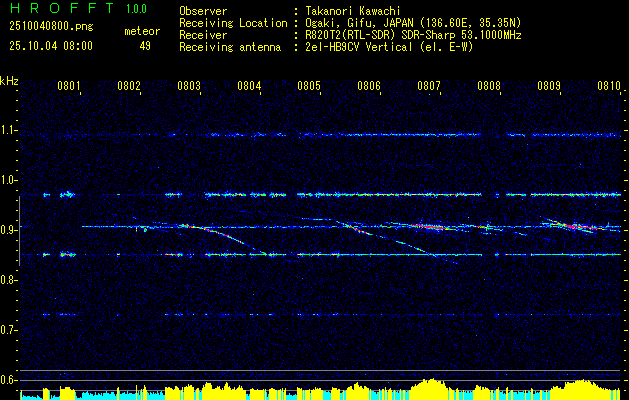Select the 0.9 kHz axis label
Image resolution: width=629 pixels, height=400 pixels.
tap(8, 230)
